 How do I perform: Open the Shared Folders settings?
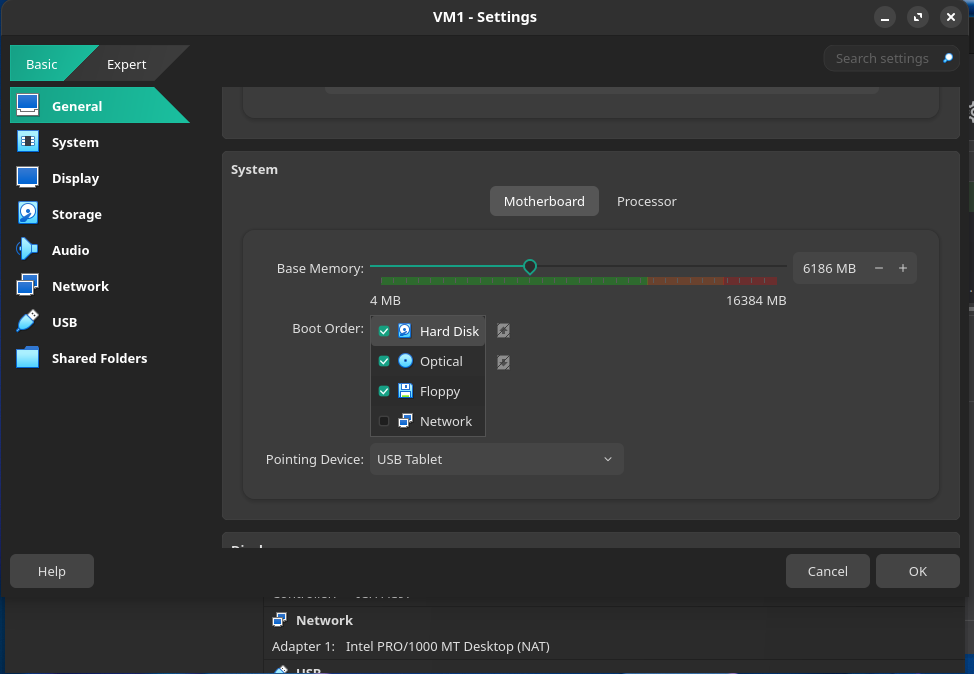pyautogui.click(x=99, y=358)
